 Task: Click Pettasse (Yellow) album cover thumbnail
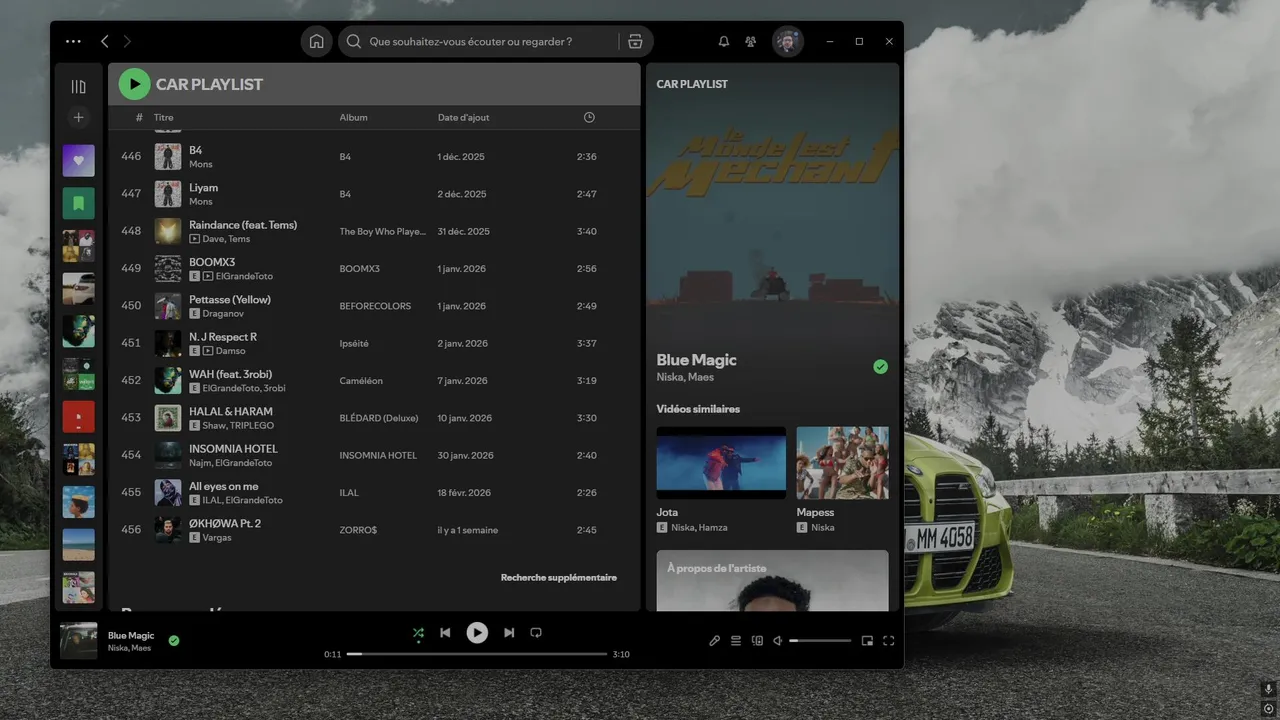click(x=167, y=306)
